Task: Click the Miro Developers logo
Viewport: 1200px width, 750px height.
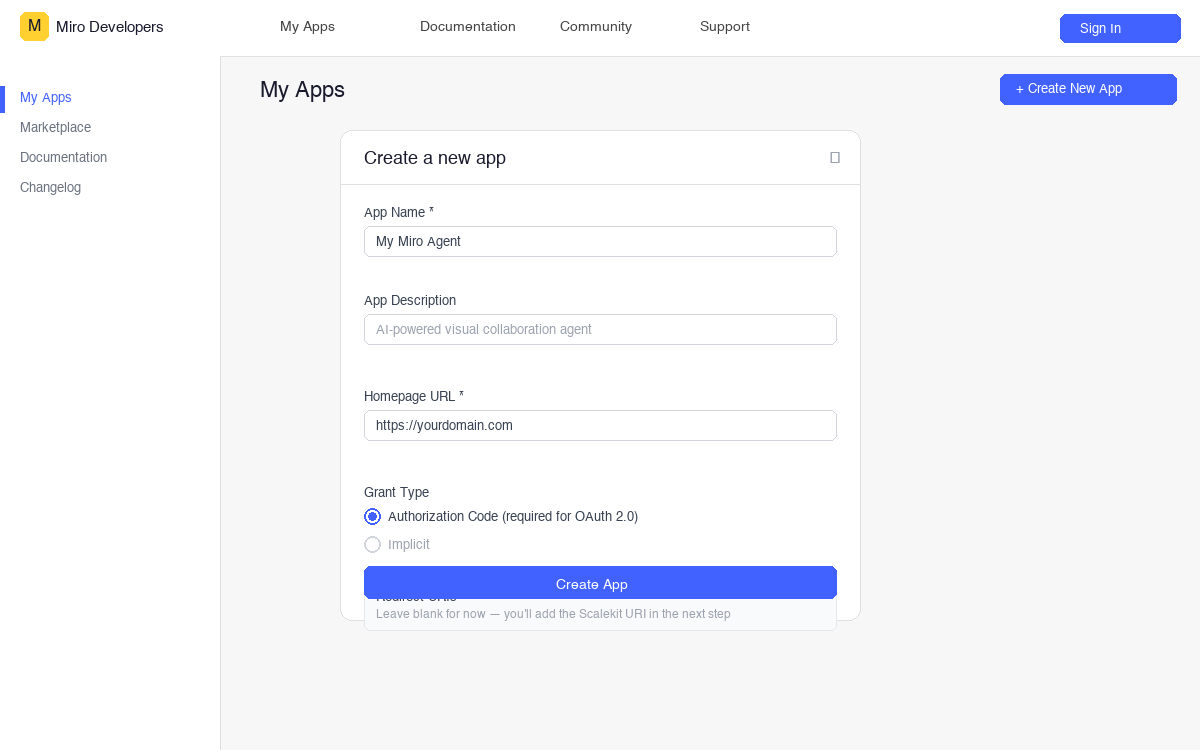Action: [91, 27]
